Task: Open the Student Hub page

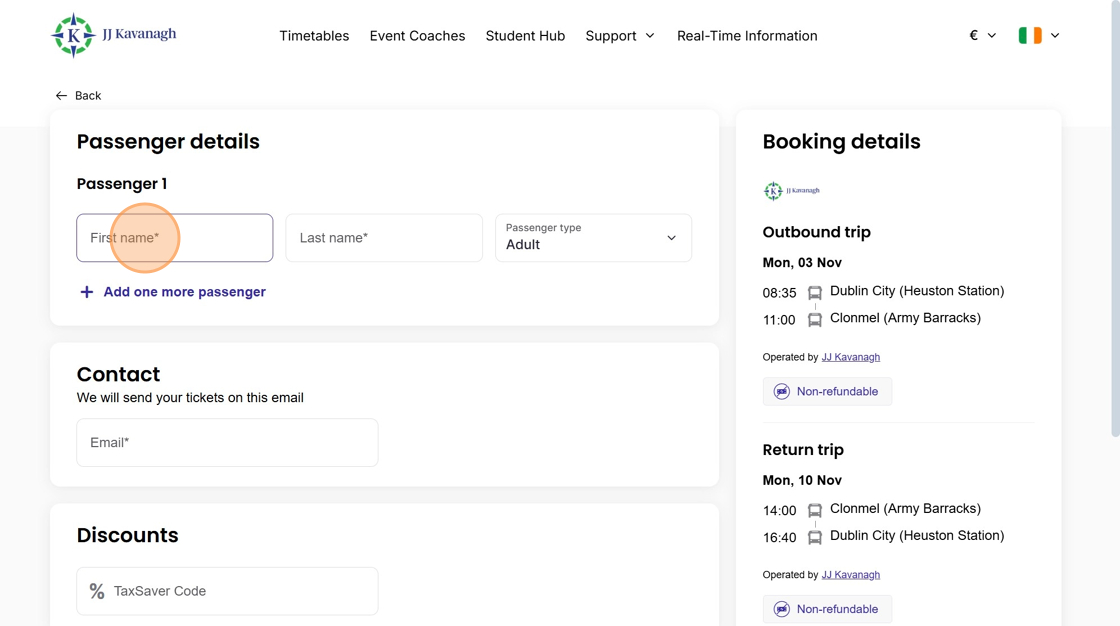Action: pyautogui.click(x=525, y=36)
